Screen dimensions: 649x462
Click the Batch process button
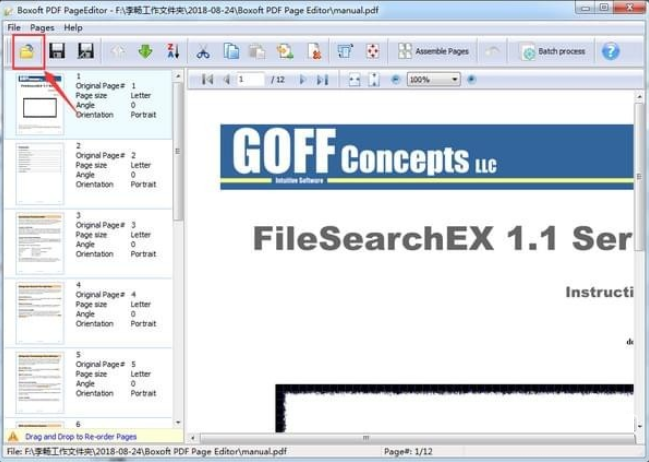click(x=553, y=51)
